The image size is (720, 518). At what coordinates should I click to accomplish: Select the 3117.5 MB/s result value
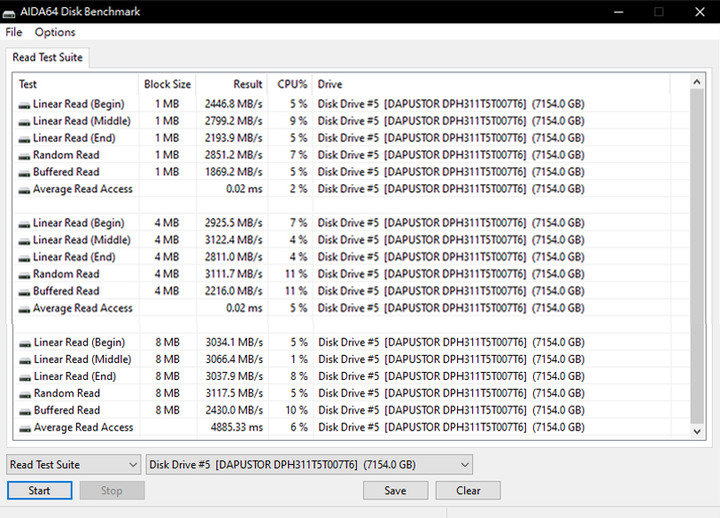tap(234, 394)
